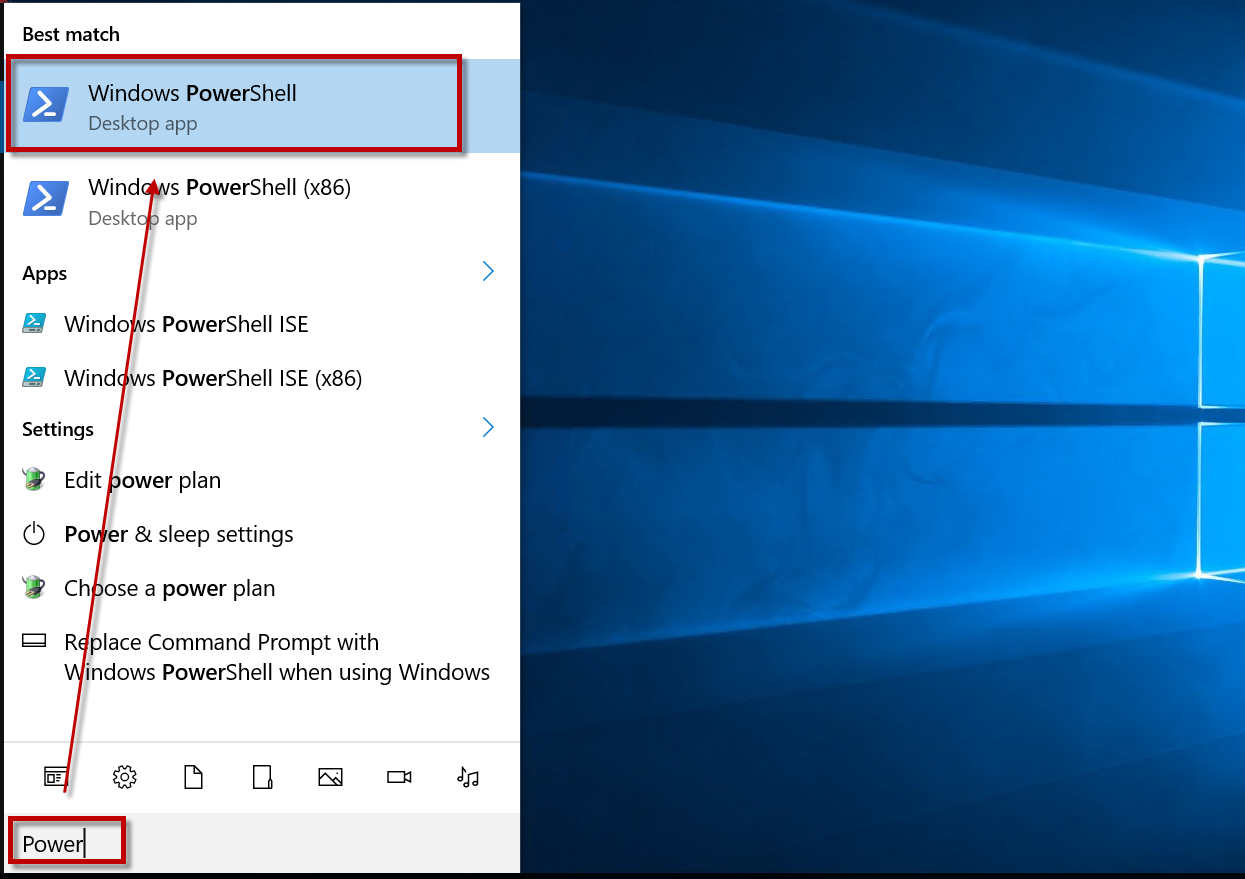The width and height of the screenshot is (1245, 879).
Task: Click the Windows PowerShell ISE (x86) icon
Action: 34,378
